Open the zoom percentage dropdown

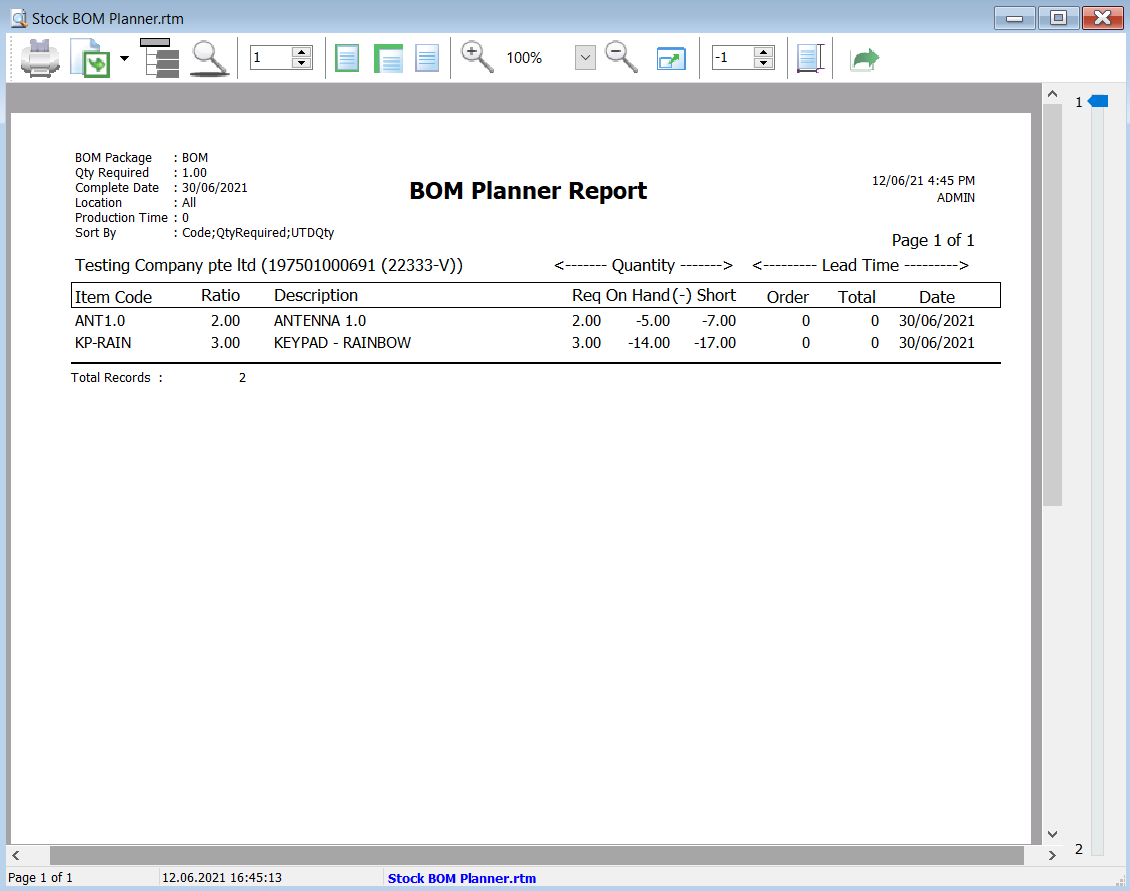(584, 57)
